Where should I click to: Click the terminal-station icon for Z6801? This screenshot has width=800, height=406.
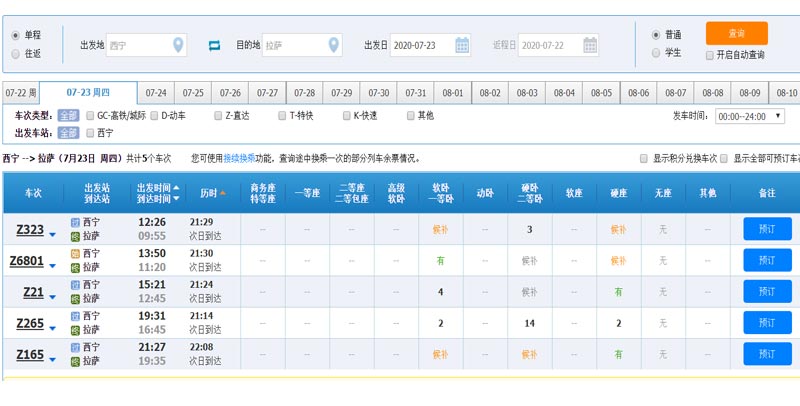(x=76, y=267)
